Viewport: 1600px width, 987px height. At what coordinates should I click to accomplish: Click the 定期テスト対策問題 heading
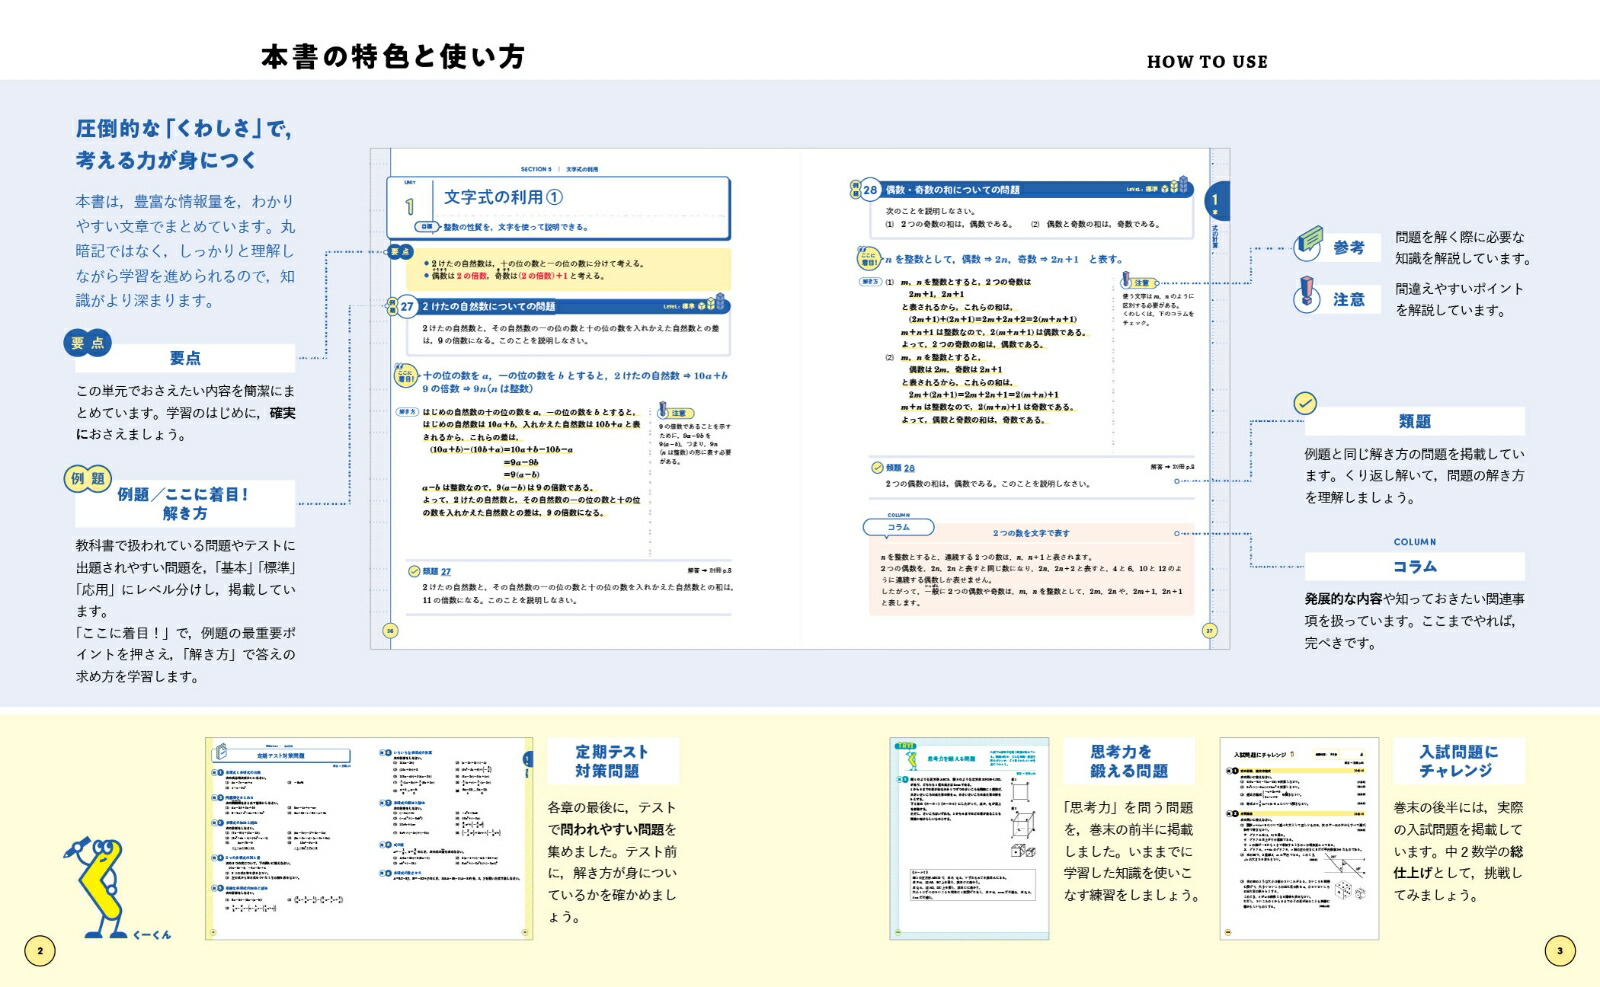612,761
